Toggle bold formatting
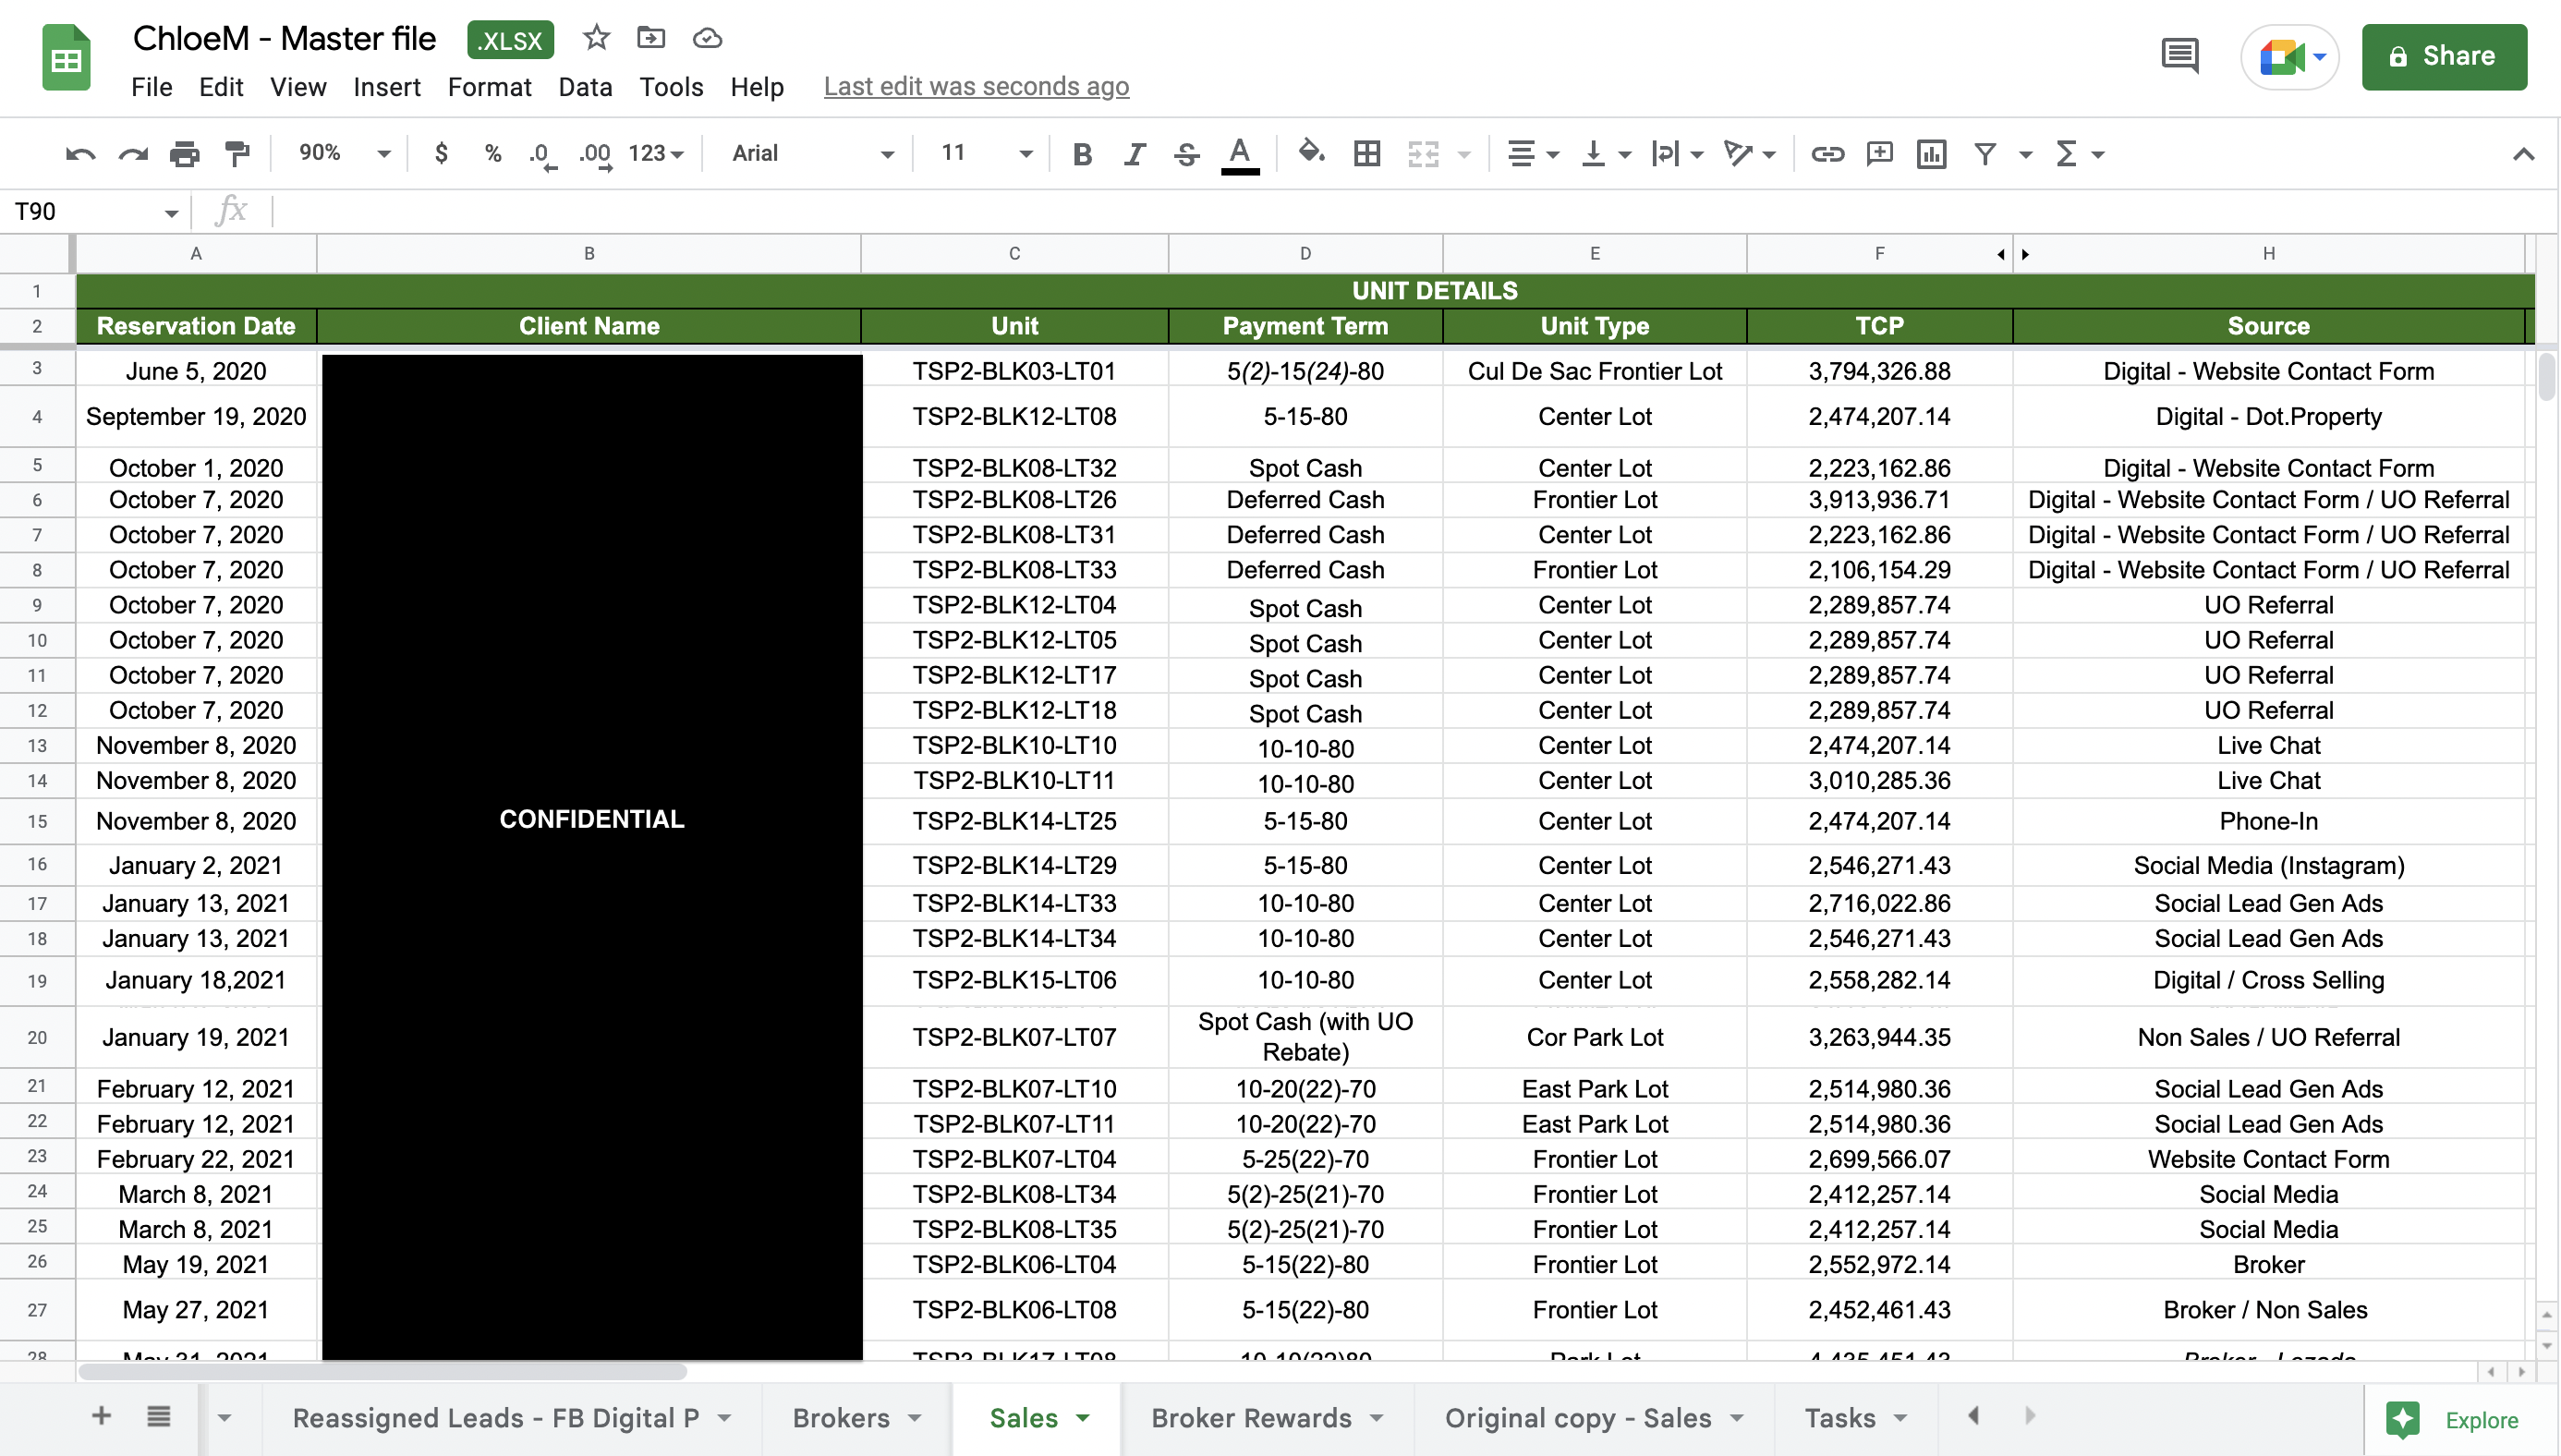The image size is (2561, 1456). [x=1081, y=153]
